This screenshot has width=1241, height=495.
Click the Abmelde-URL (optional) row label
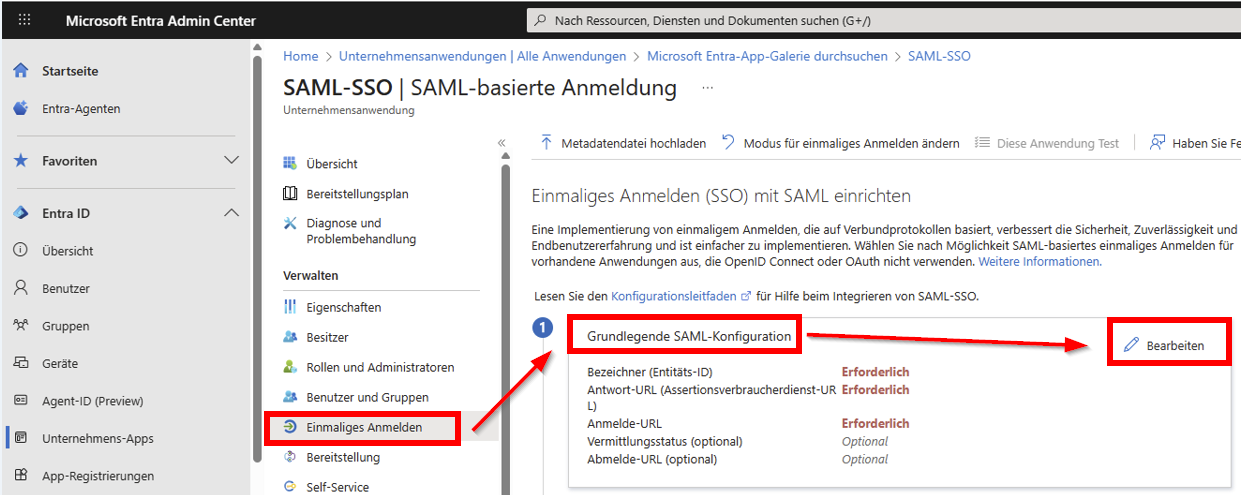pos(652,459)
